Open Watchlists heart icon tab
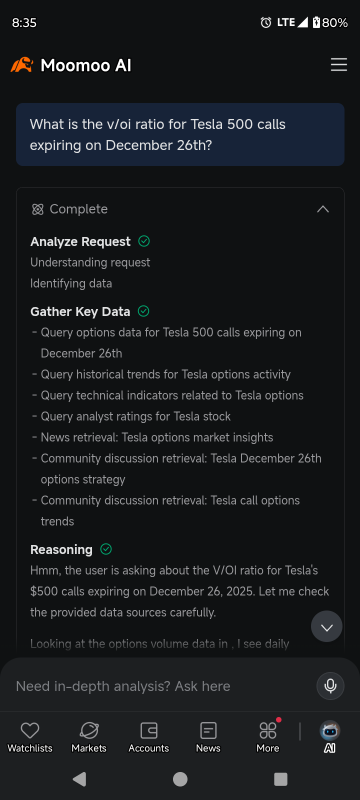This screenshot has width=360, height=800. pos(30,737)
